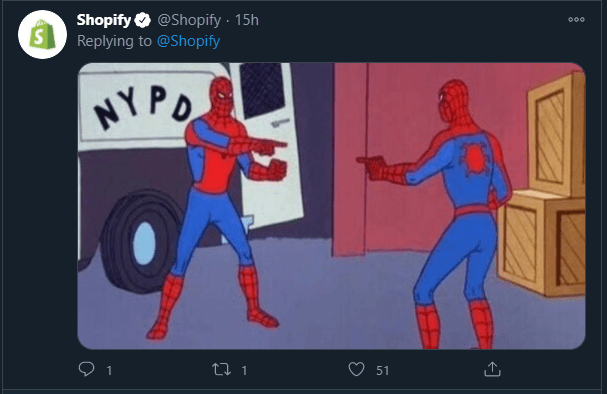607x394 pixels.
Task: Follow the blue @Shopify reply link
Action: (x=188, y=41)
